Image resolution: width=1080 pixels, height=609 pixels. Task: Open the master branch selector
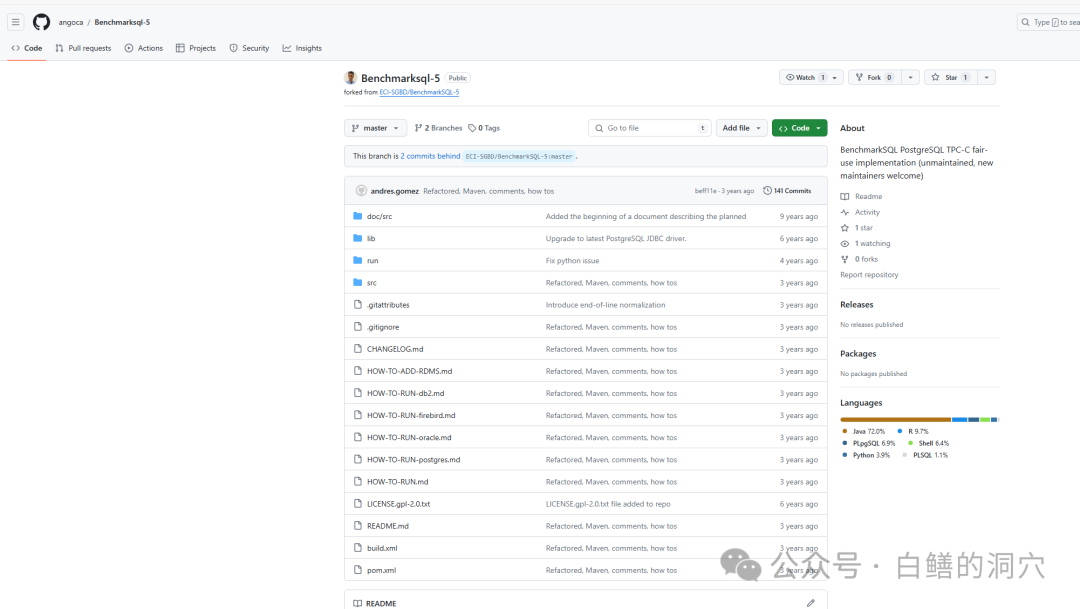[375, 128]
